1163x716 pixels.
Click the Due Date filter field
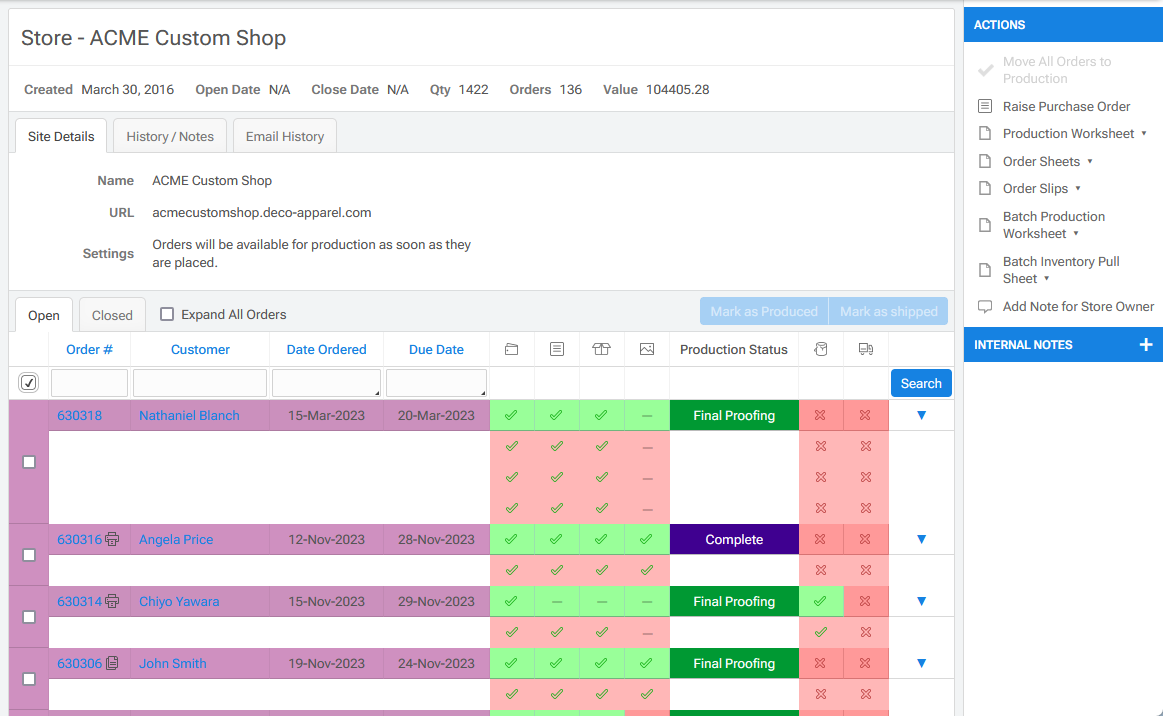click(x=436, y=383)
